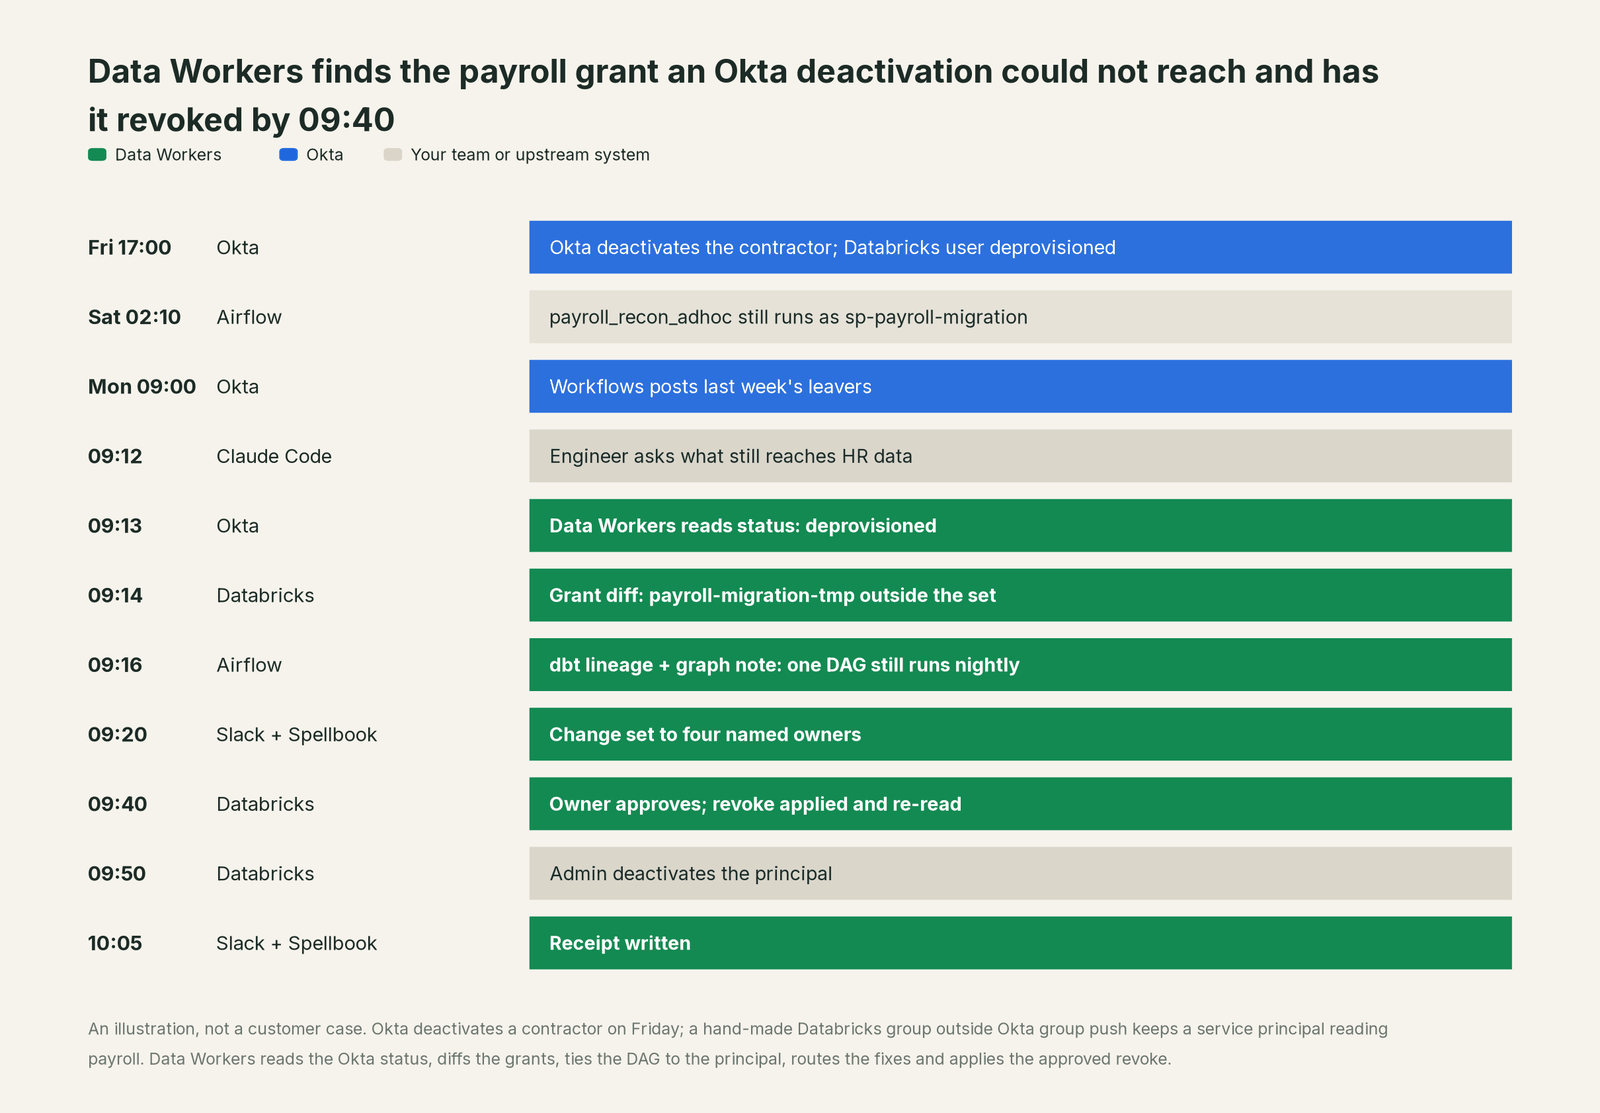The image size is (1600, 1113).
Task: Click the "09:40" row timestamp
Action: pyautogui.click(x=117, y=804)
